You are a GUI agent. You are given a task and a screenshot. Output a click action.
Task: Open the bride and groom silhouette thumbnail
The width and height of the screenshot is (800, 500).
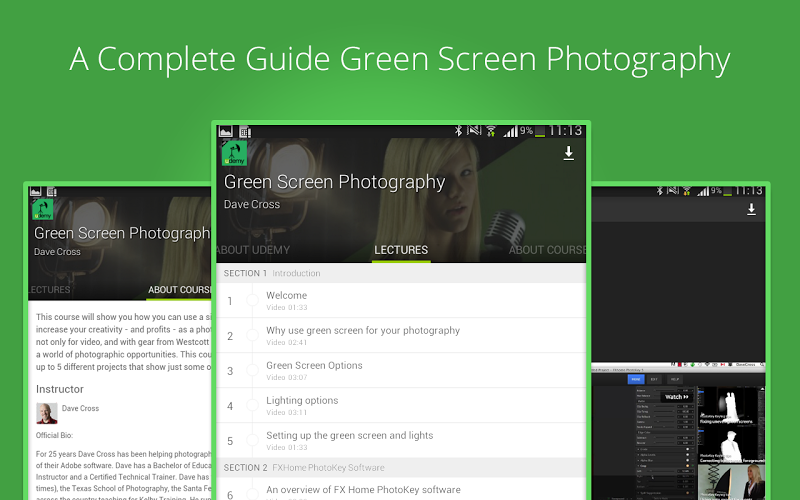point(733,406)
